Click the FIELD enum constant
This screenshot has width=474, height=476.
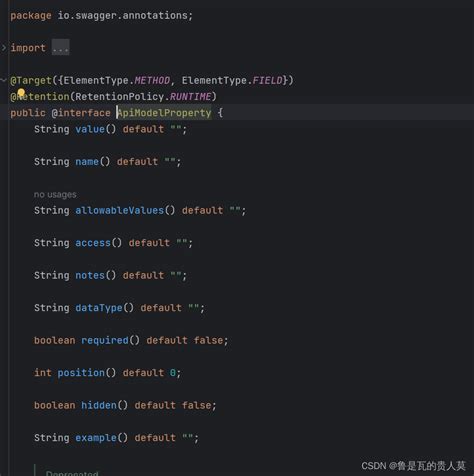(x=267, y=80)
